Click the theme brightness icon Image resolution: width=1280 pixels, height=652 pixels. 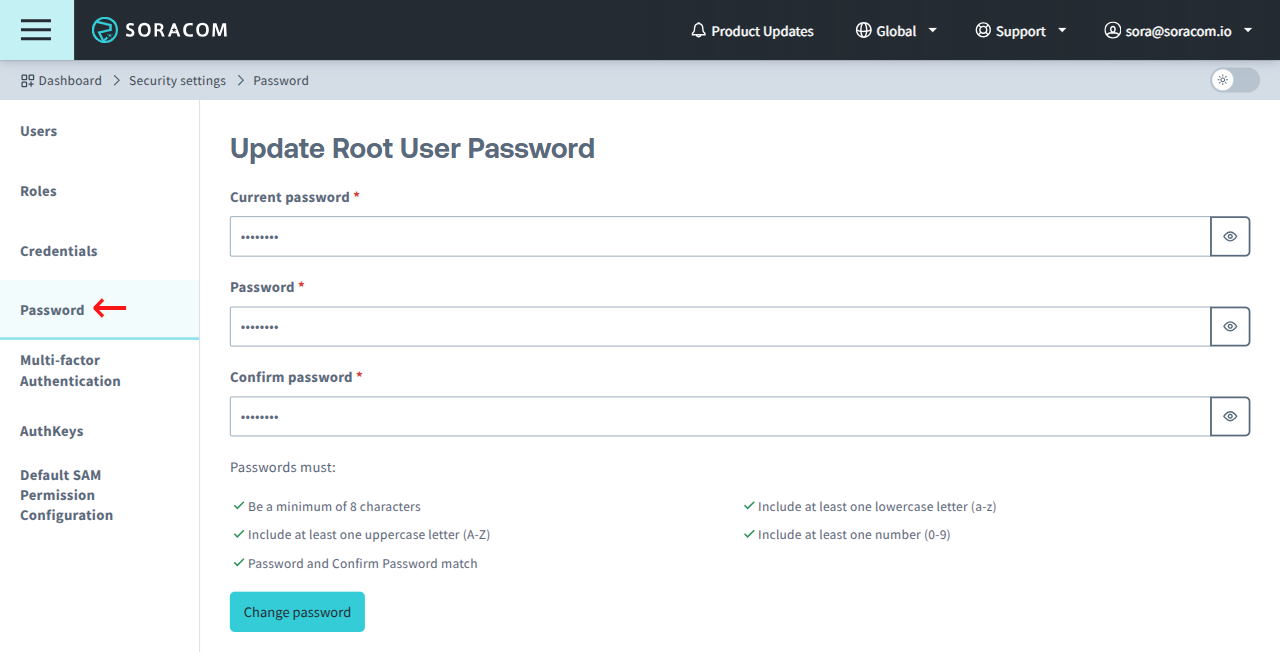click(1224, 80)
